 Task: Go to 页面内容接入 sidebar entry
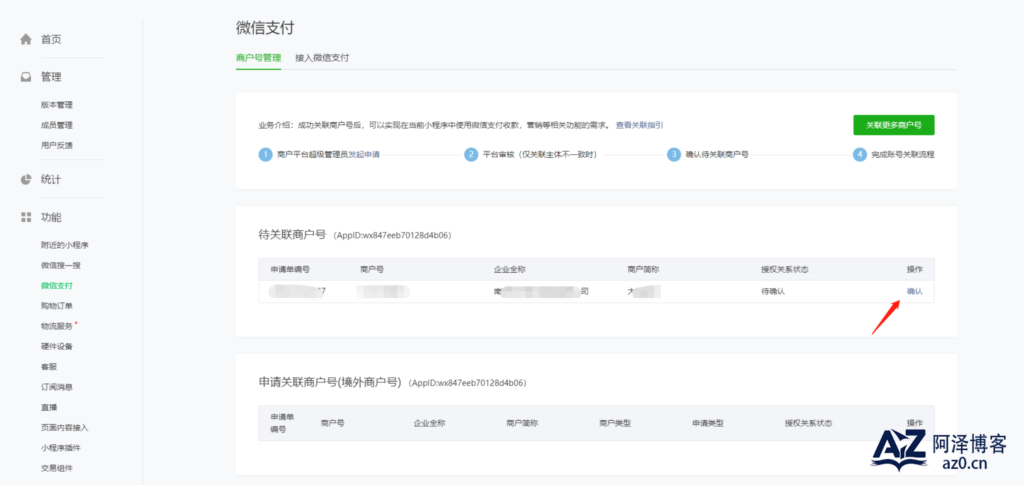[65, 427]
